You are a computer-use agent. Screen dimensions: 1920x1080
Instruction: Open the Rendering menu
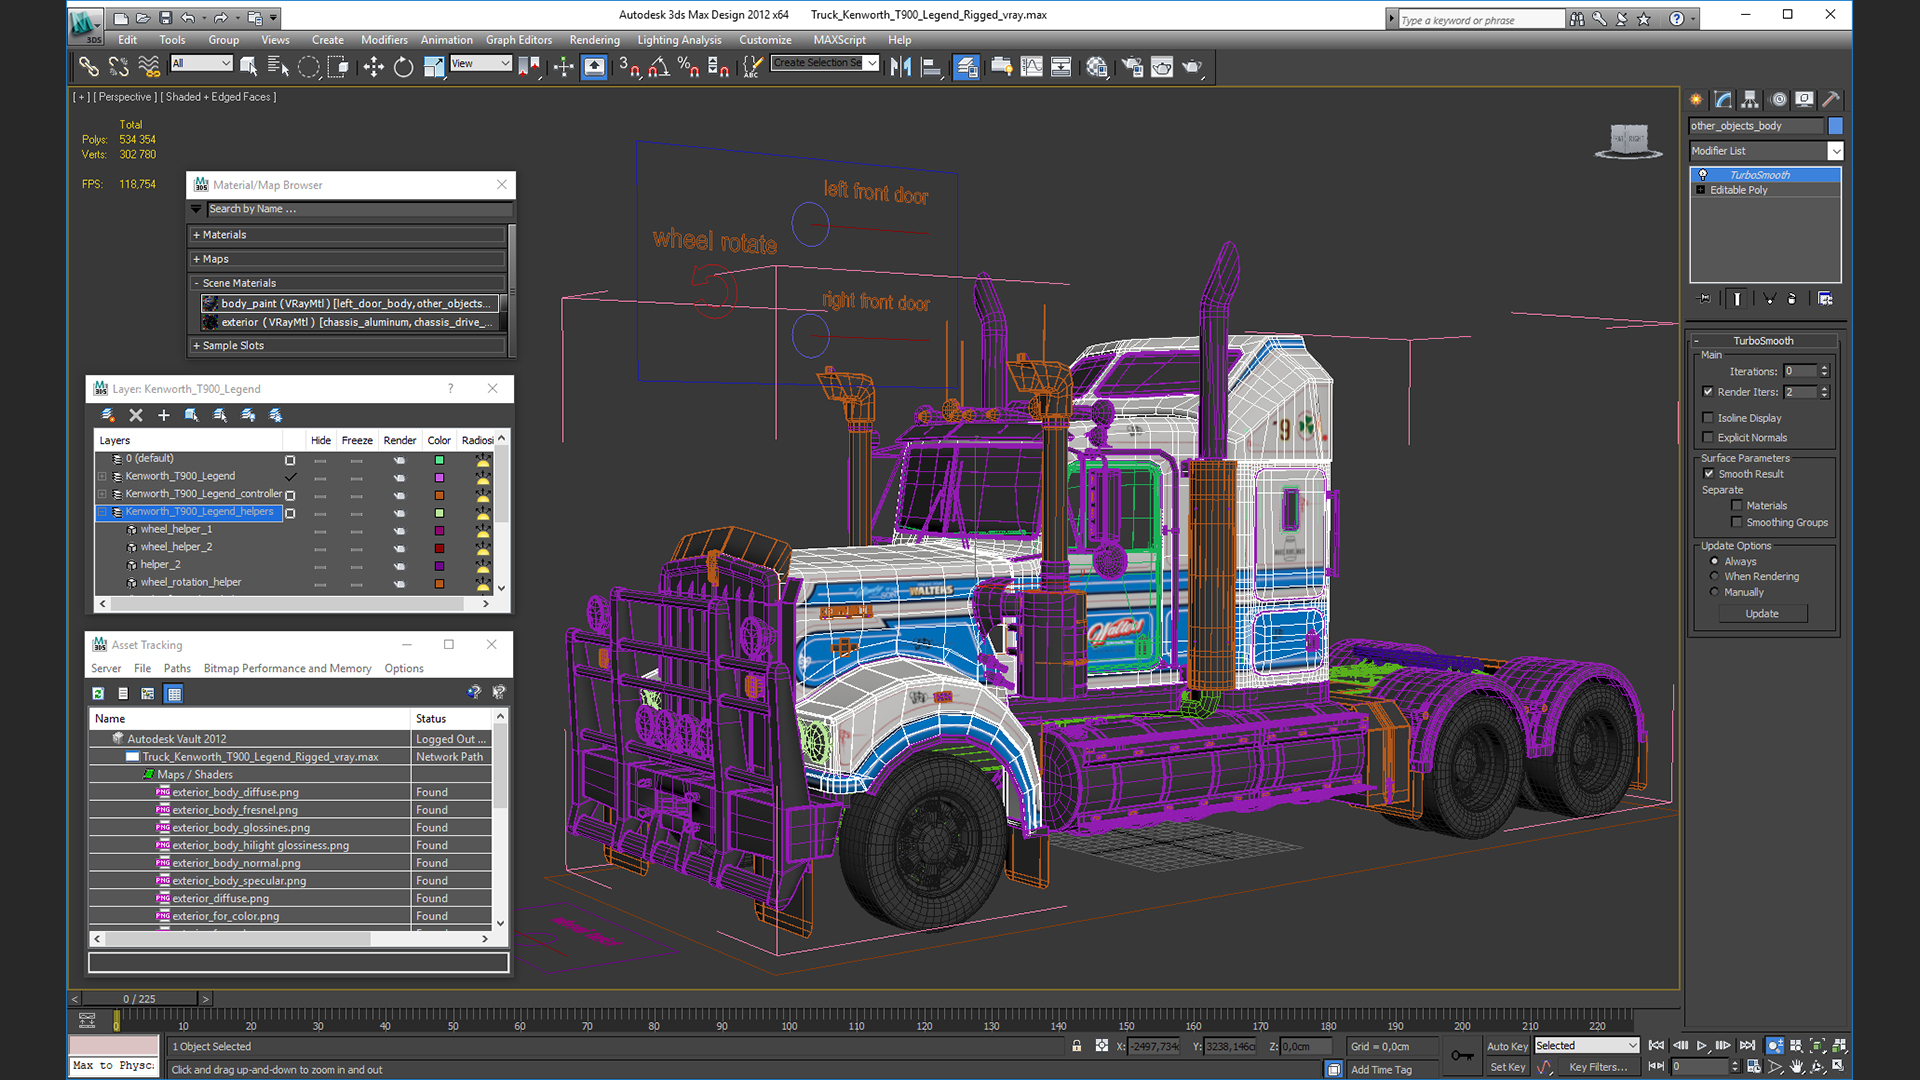click(595, 38)
